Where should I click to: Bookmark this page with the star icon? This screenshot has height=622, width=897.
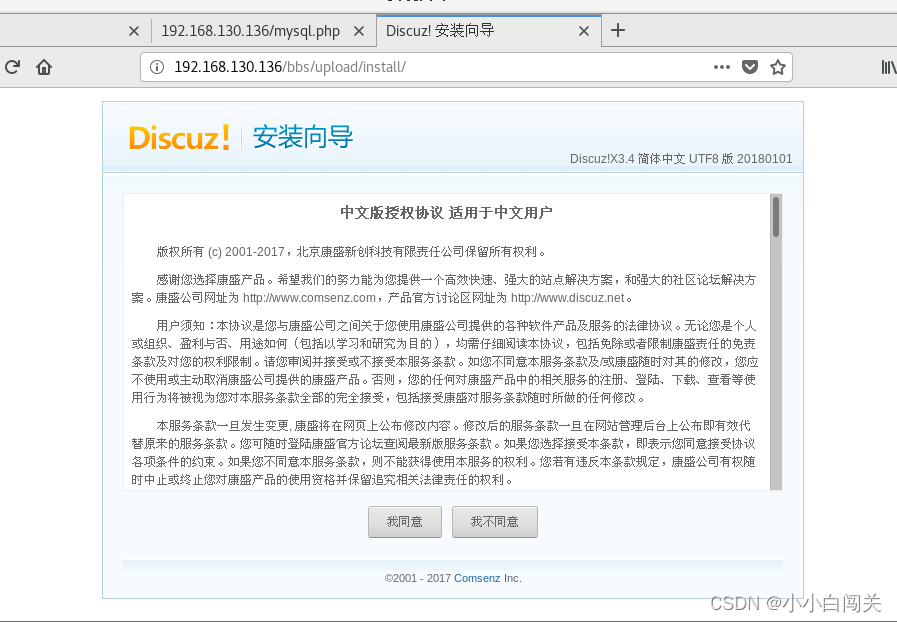click(777, 67)
